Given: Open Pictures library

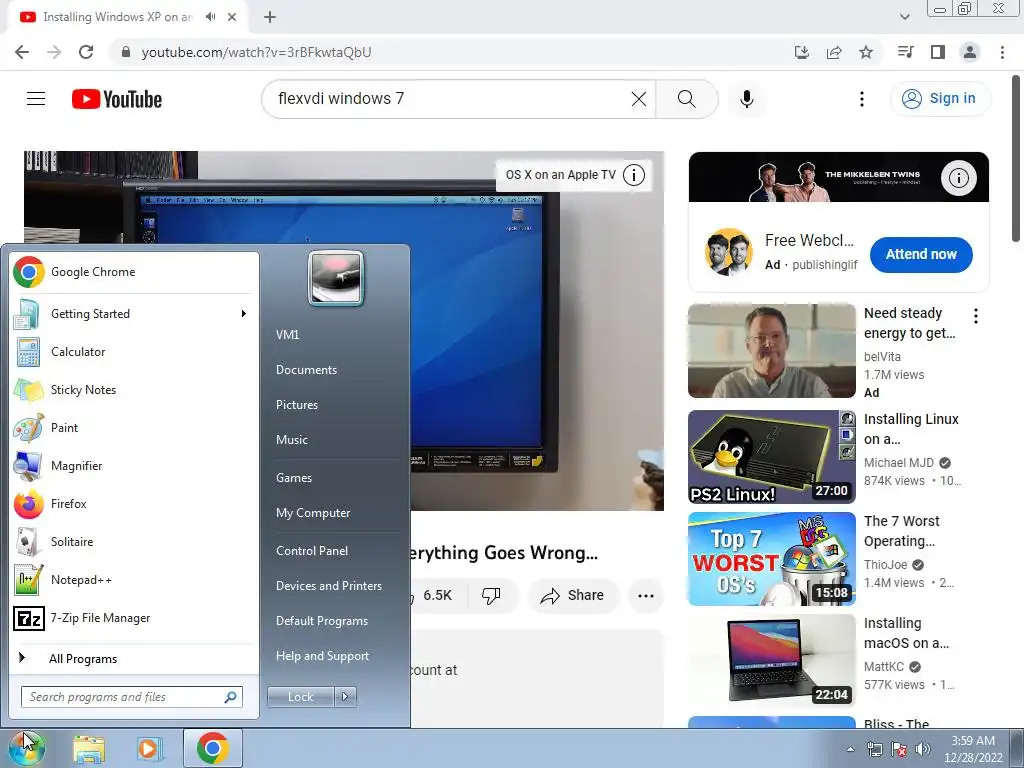Looking at the screenshot, I should pyautogui.click(x=296, y=405).
